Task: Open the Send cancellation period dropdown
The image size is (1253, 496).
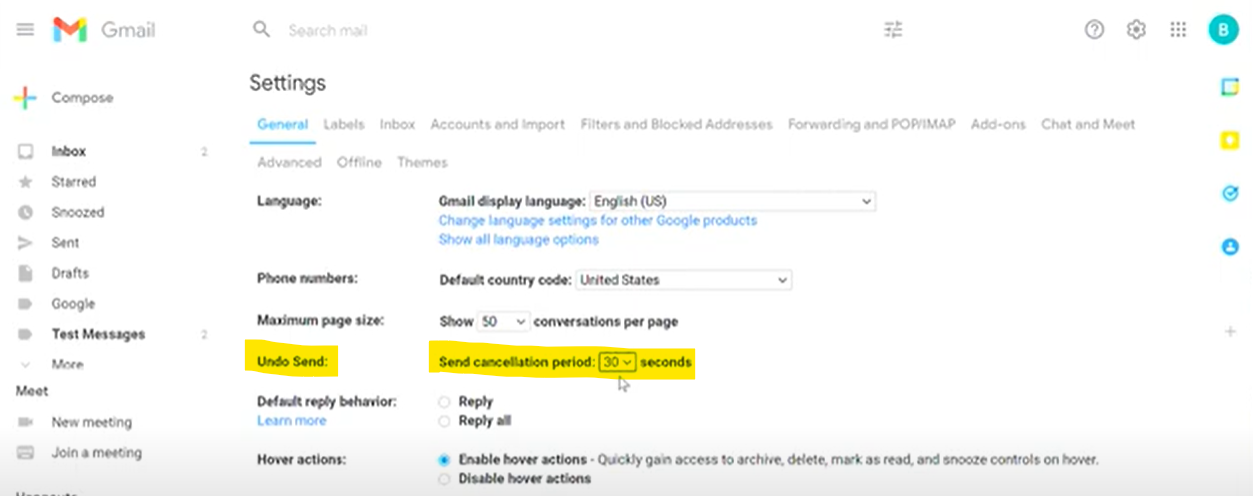Action: coord(618,362)
